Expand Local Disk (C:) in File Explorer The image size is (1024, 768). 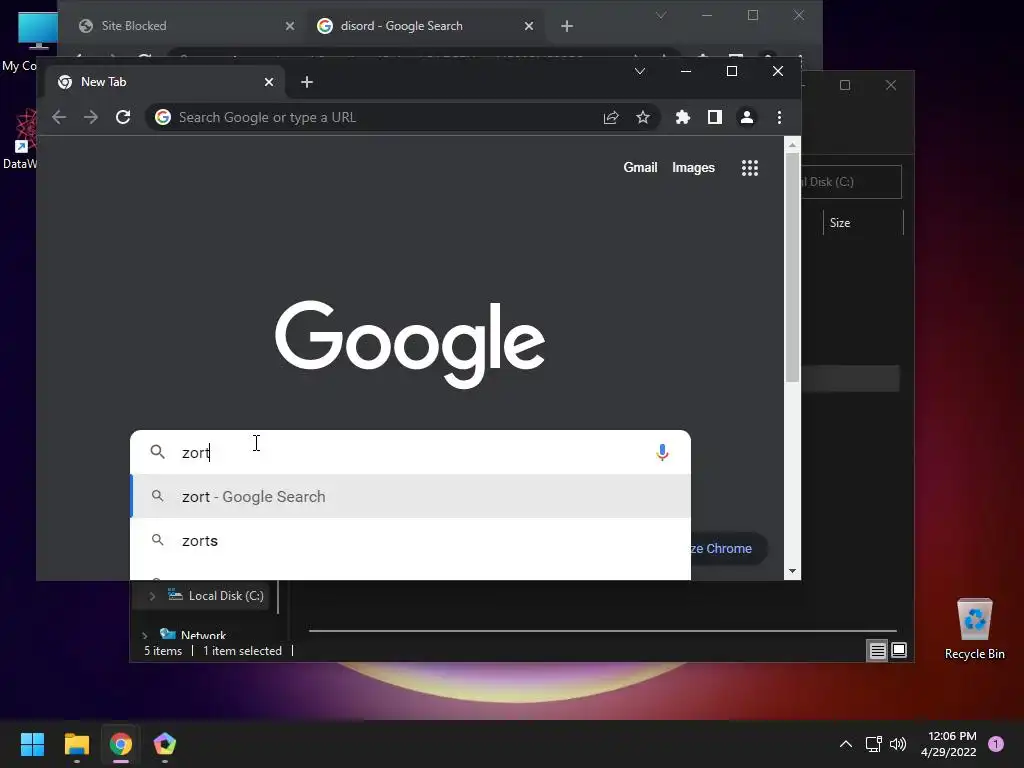click(x=152, y=596)
